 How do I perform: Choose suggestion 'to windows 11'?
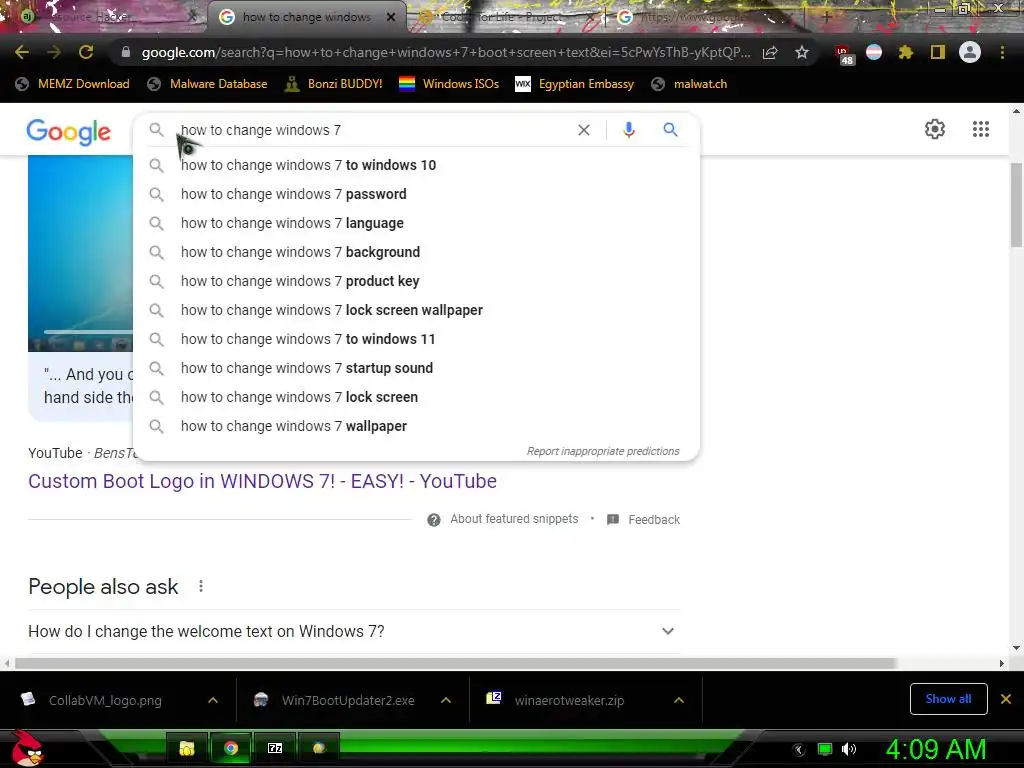point(416,339)
